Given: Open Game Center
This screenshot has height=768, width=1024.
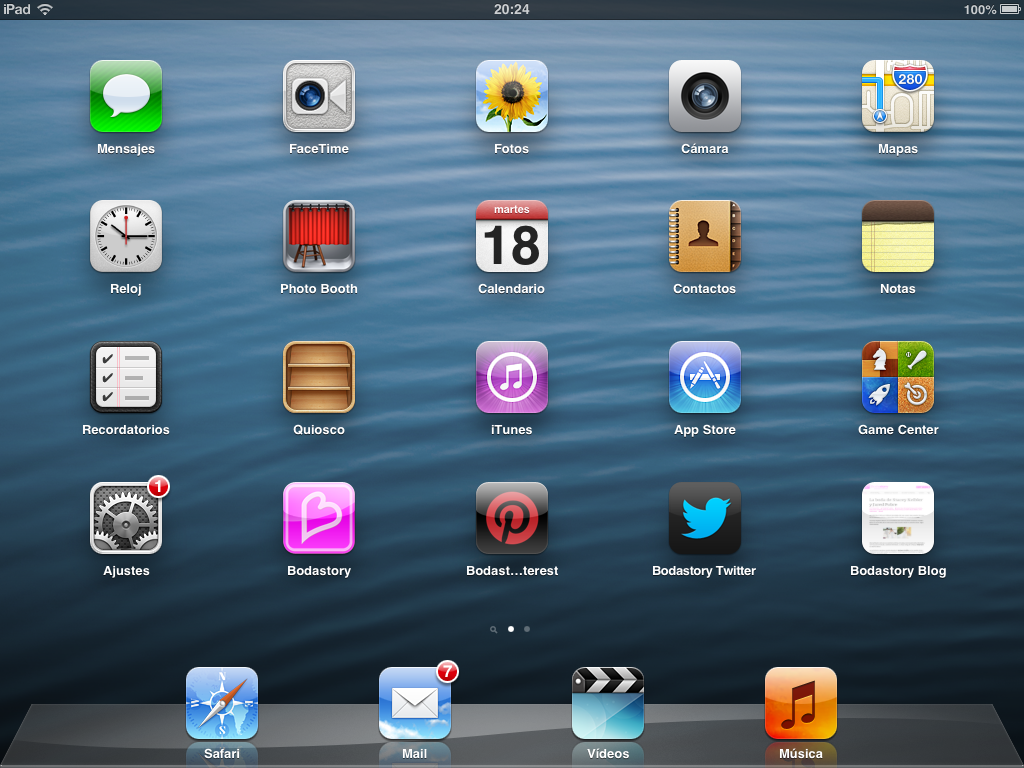Looking at the screenshot, I should pos(898,377).
